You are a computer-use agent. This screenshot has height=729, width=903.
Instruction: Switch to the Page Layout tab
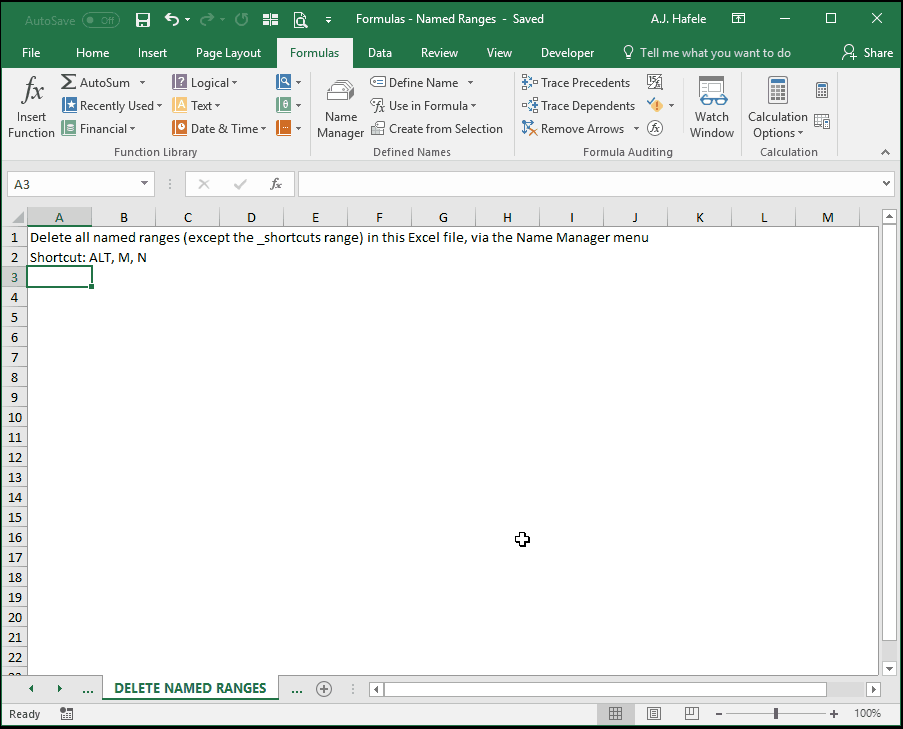[228, 53]
